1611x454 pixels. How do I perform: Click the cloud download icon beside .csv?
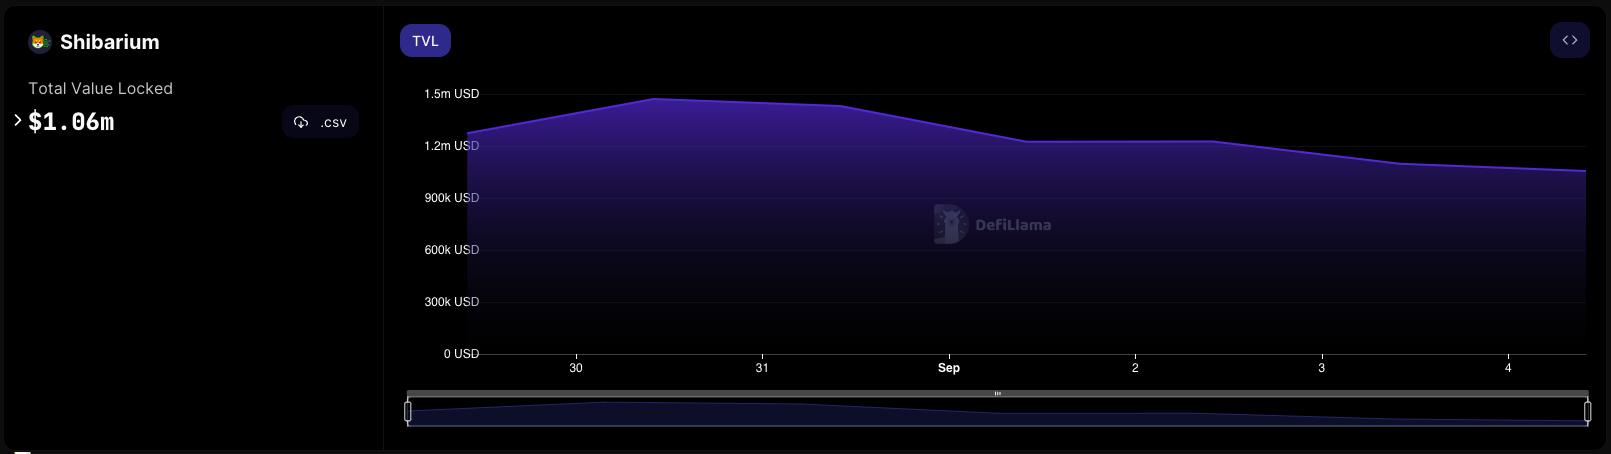pos(301,122)
